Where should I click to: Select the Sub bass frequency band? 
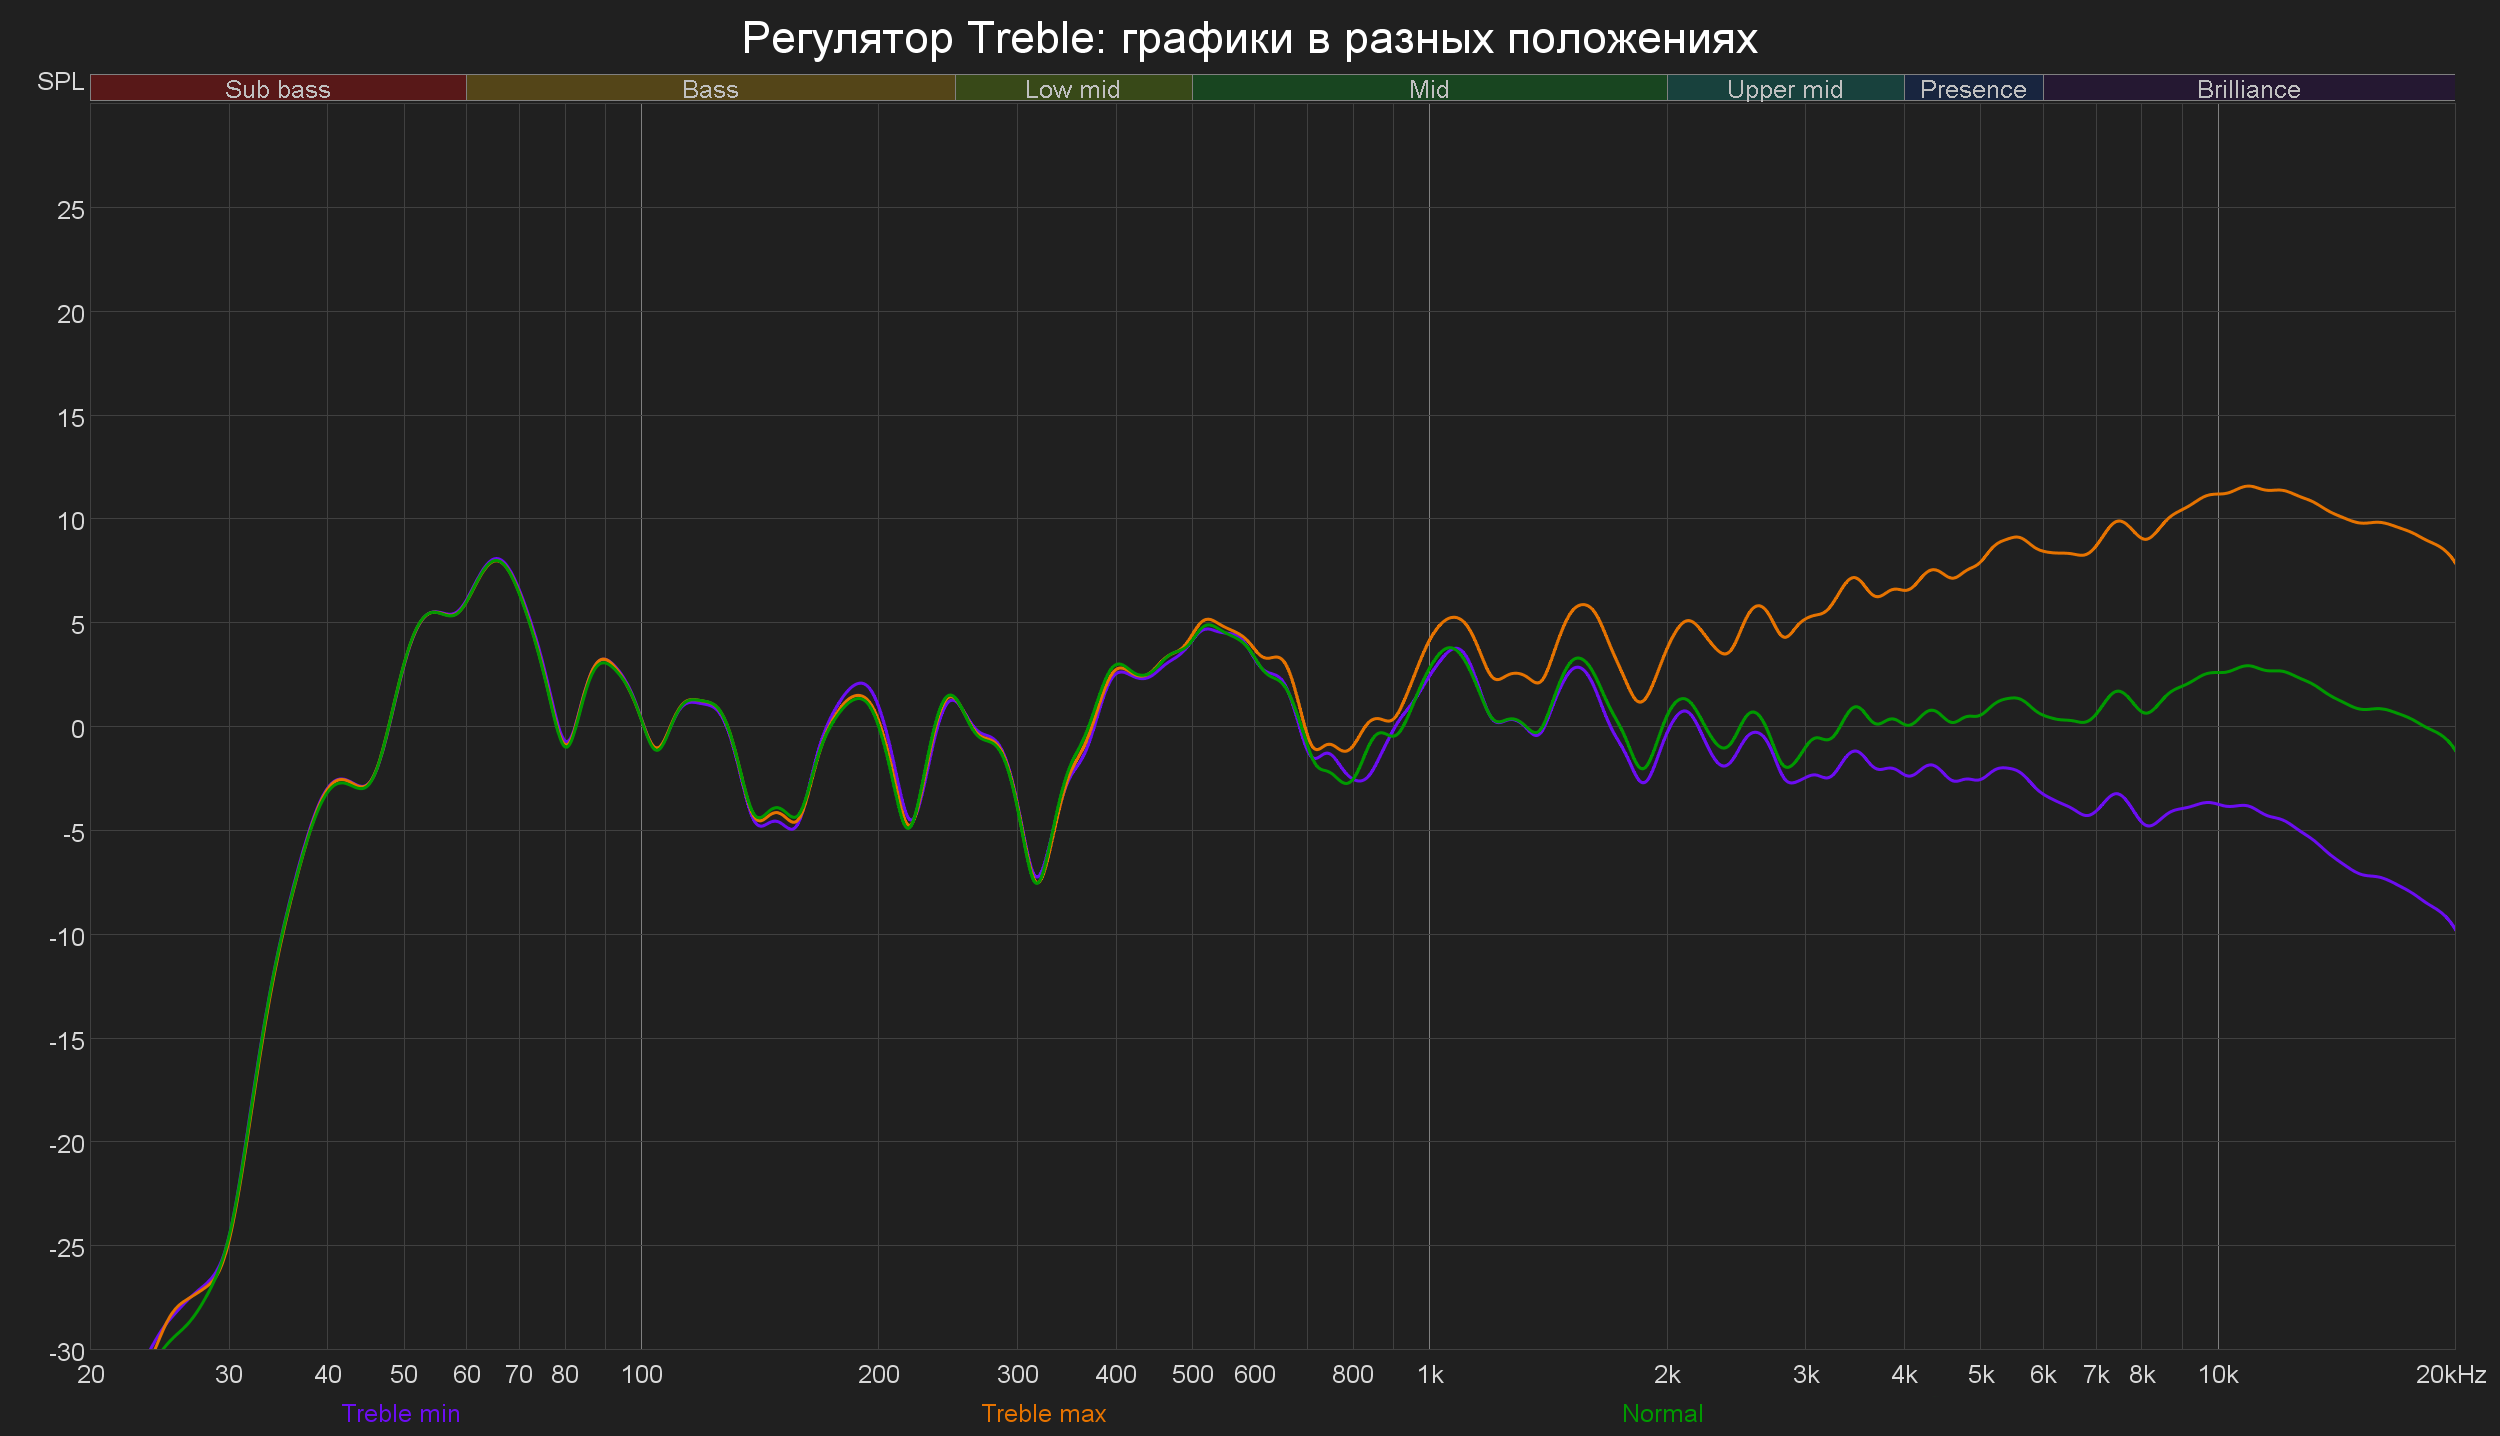tap(277, 89)
